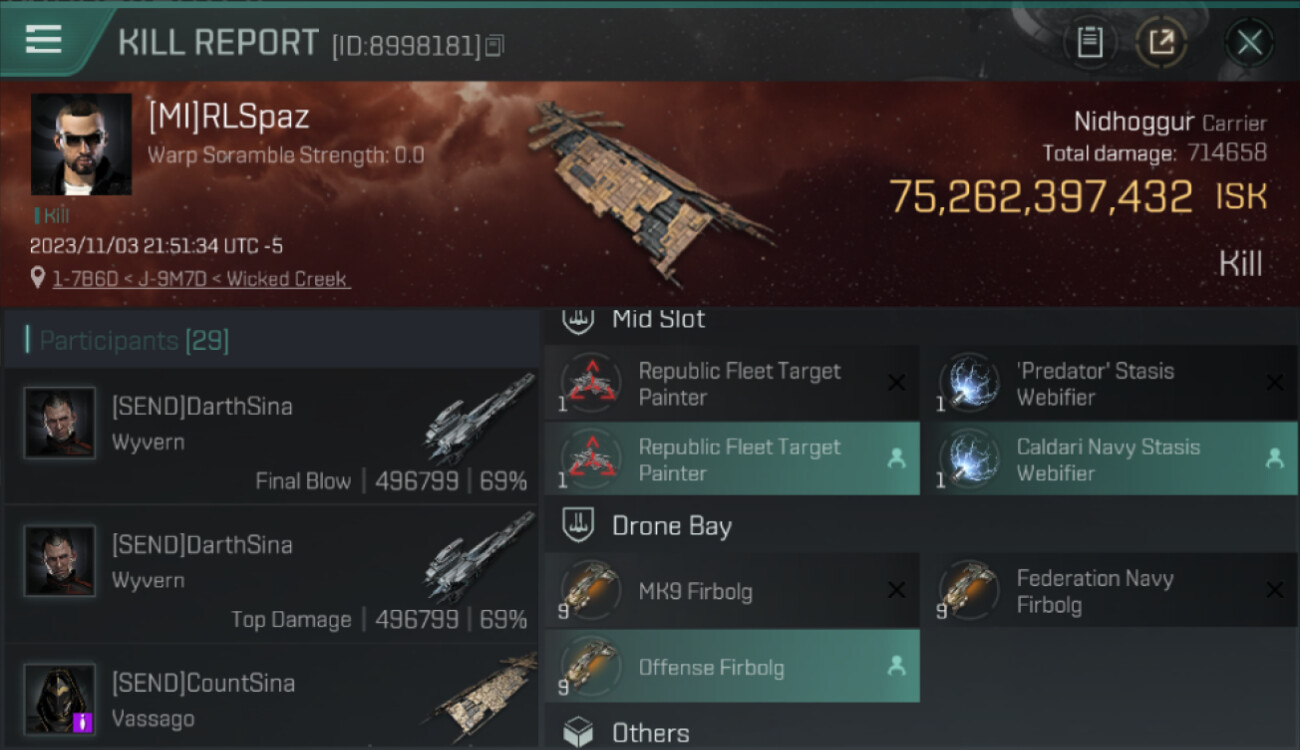Toggle person marker on Offense Firbolg
The image size is (1300, 750).
click(x=896, y=666)
